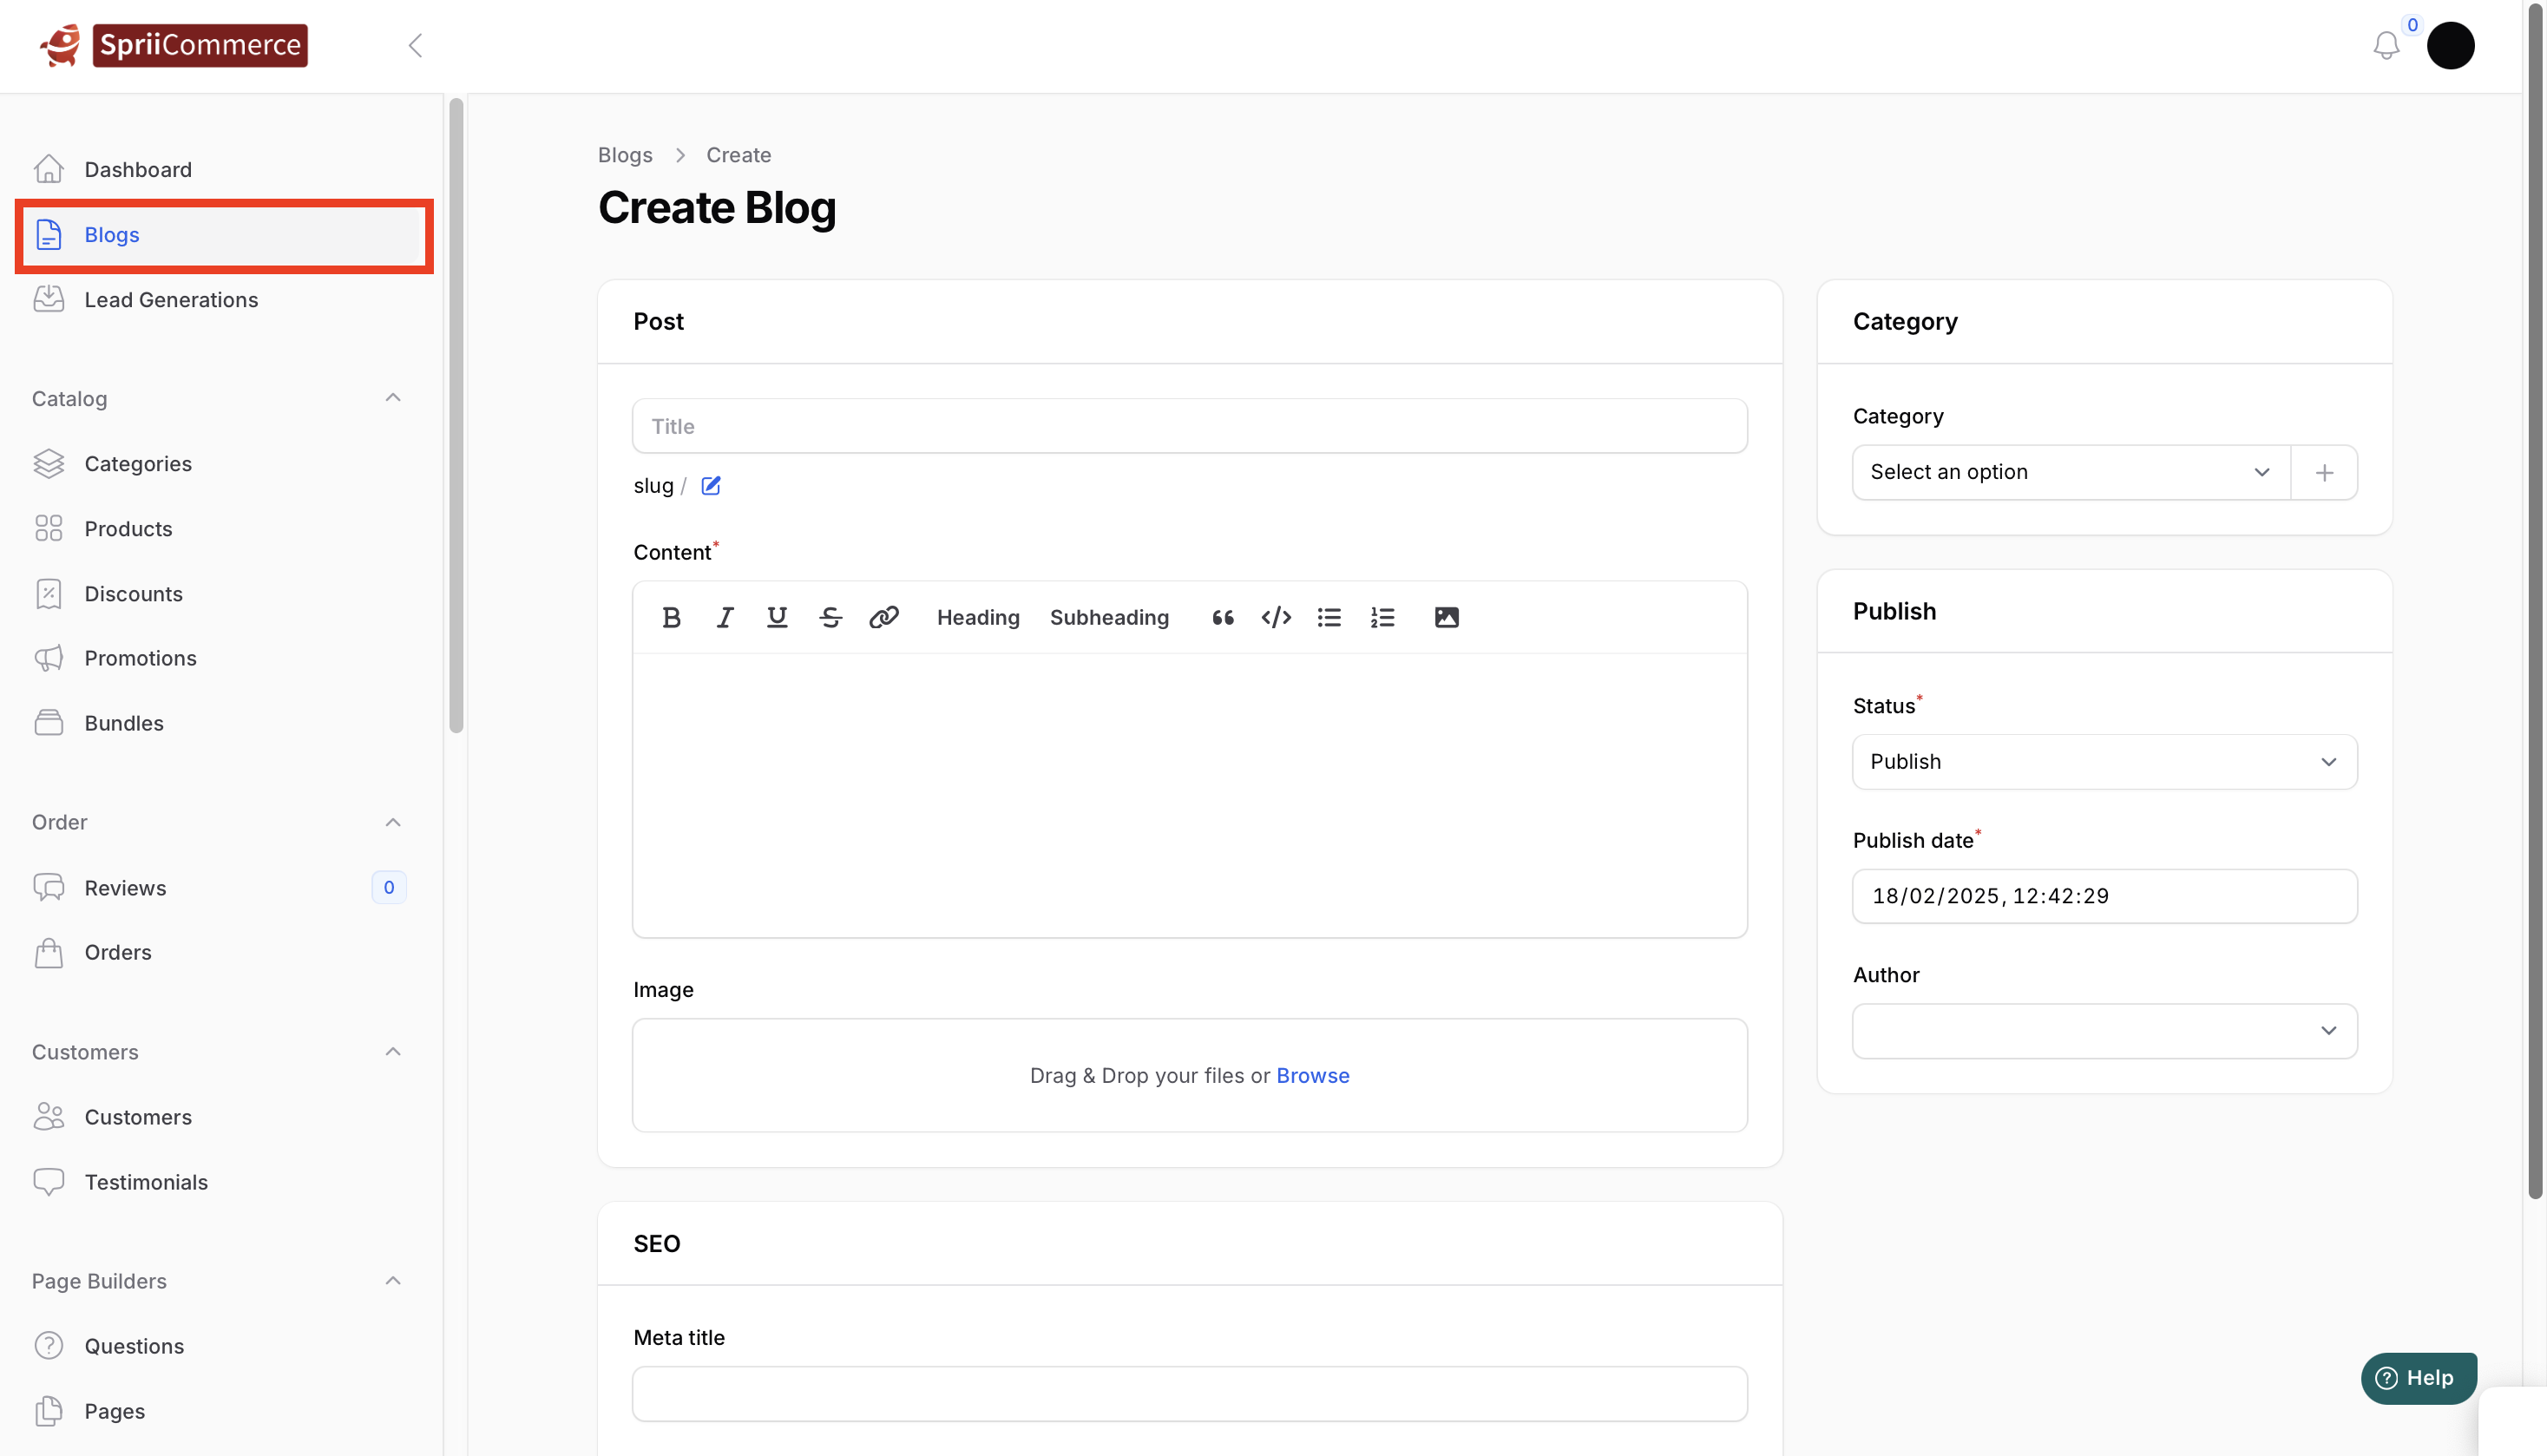This screenshot has height=1456, width=2547.
Task: Apply italic formatting in editor toolbar
Action: tap(724, 617)
